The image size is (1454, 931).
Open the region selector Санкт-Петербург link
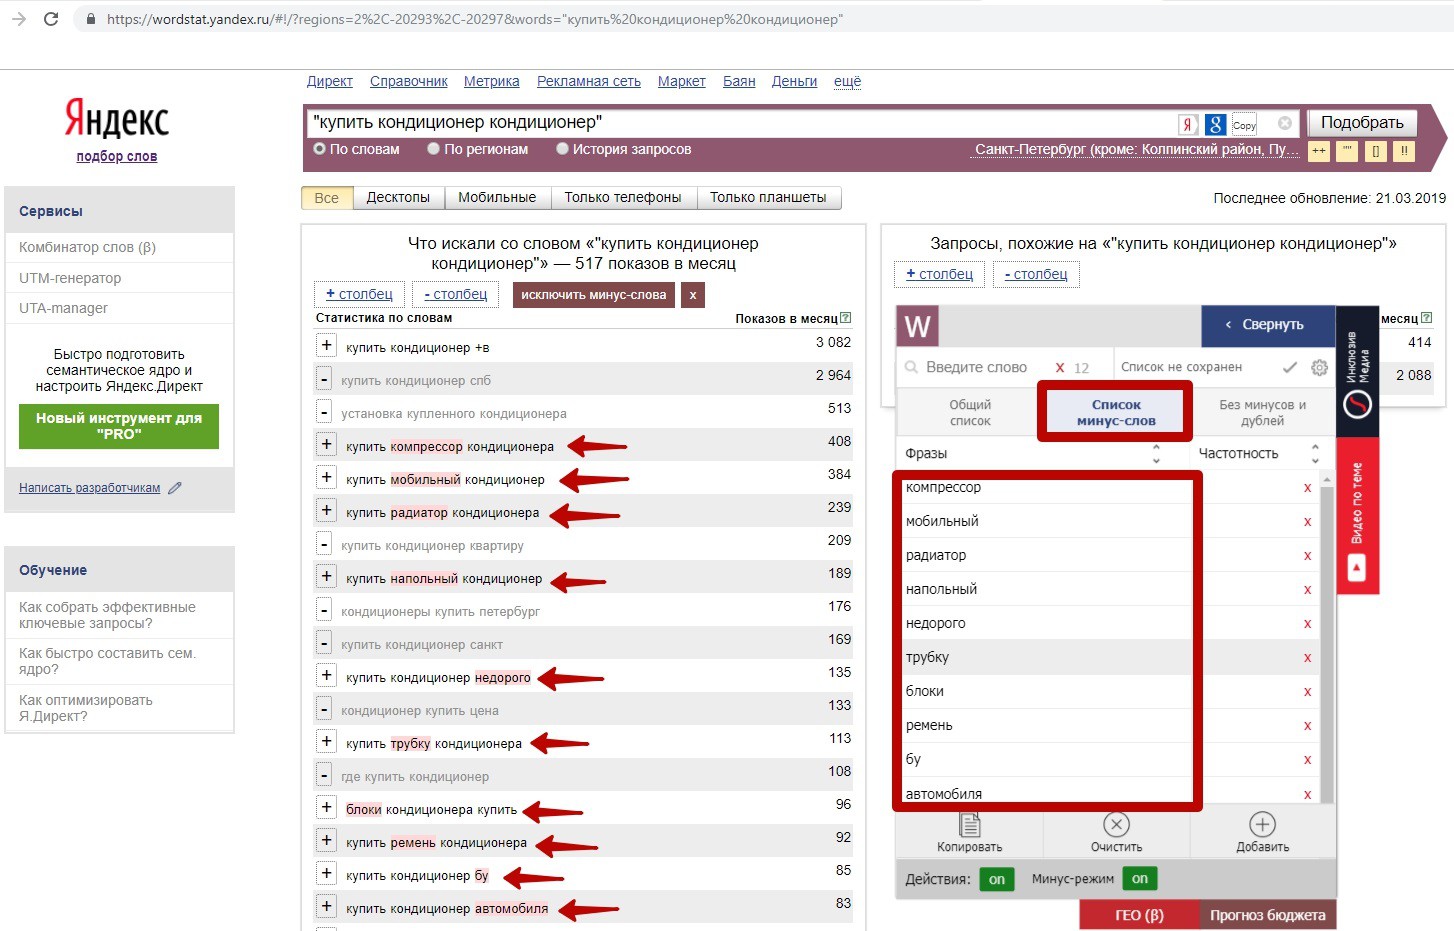pyautogui.click(x=1137, y=150)
